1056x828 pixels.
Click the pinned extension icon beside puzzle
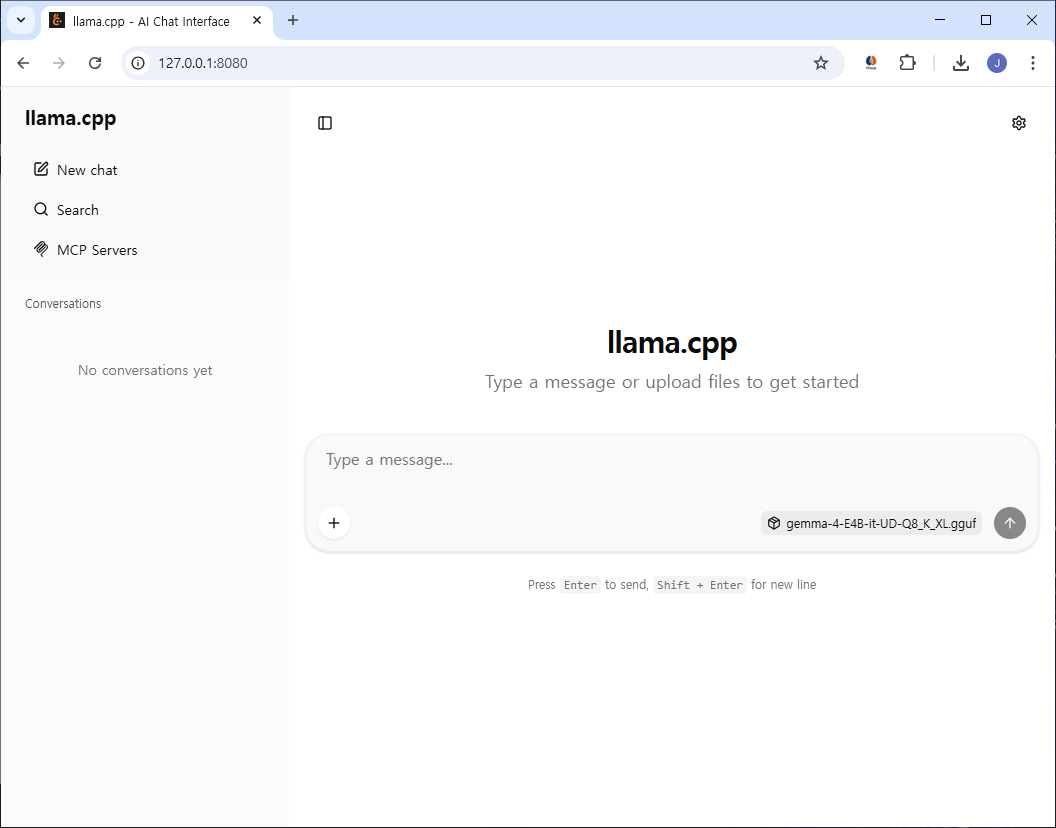871,63
